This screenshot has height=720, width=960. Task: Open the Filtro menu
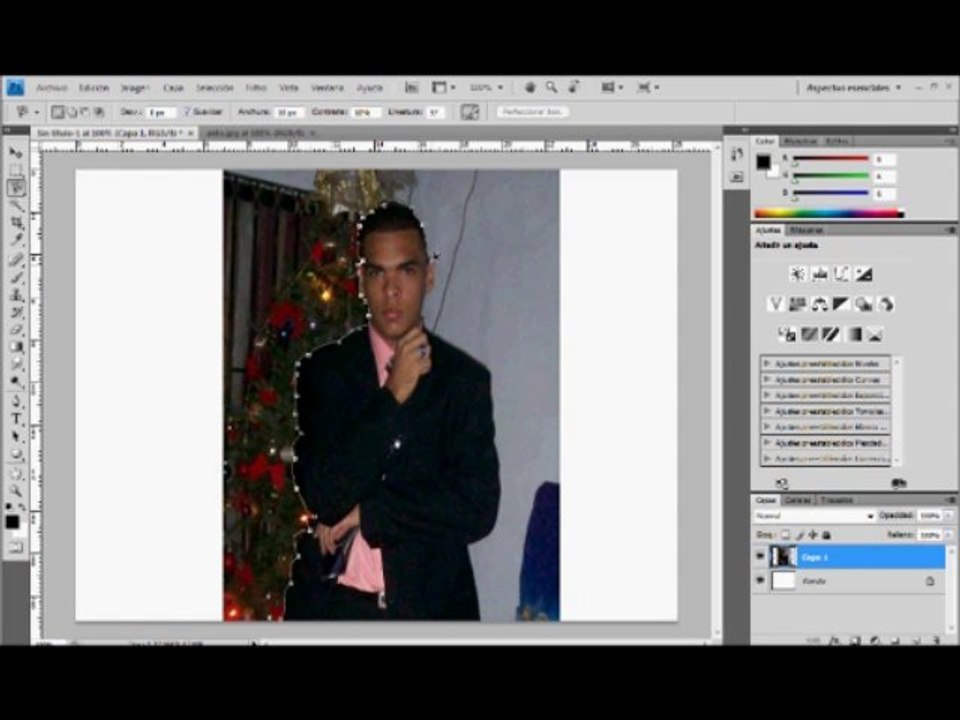tap(256, 88)
